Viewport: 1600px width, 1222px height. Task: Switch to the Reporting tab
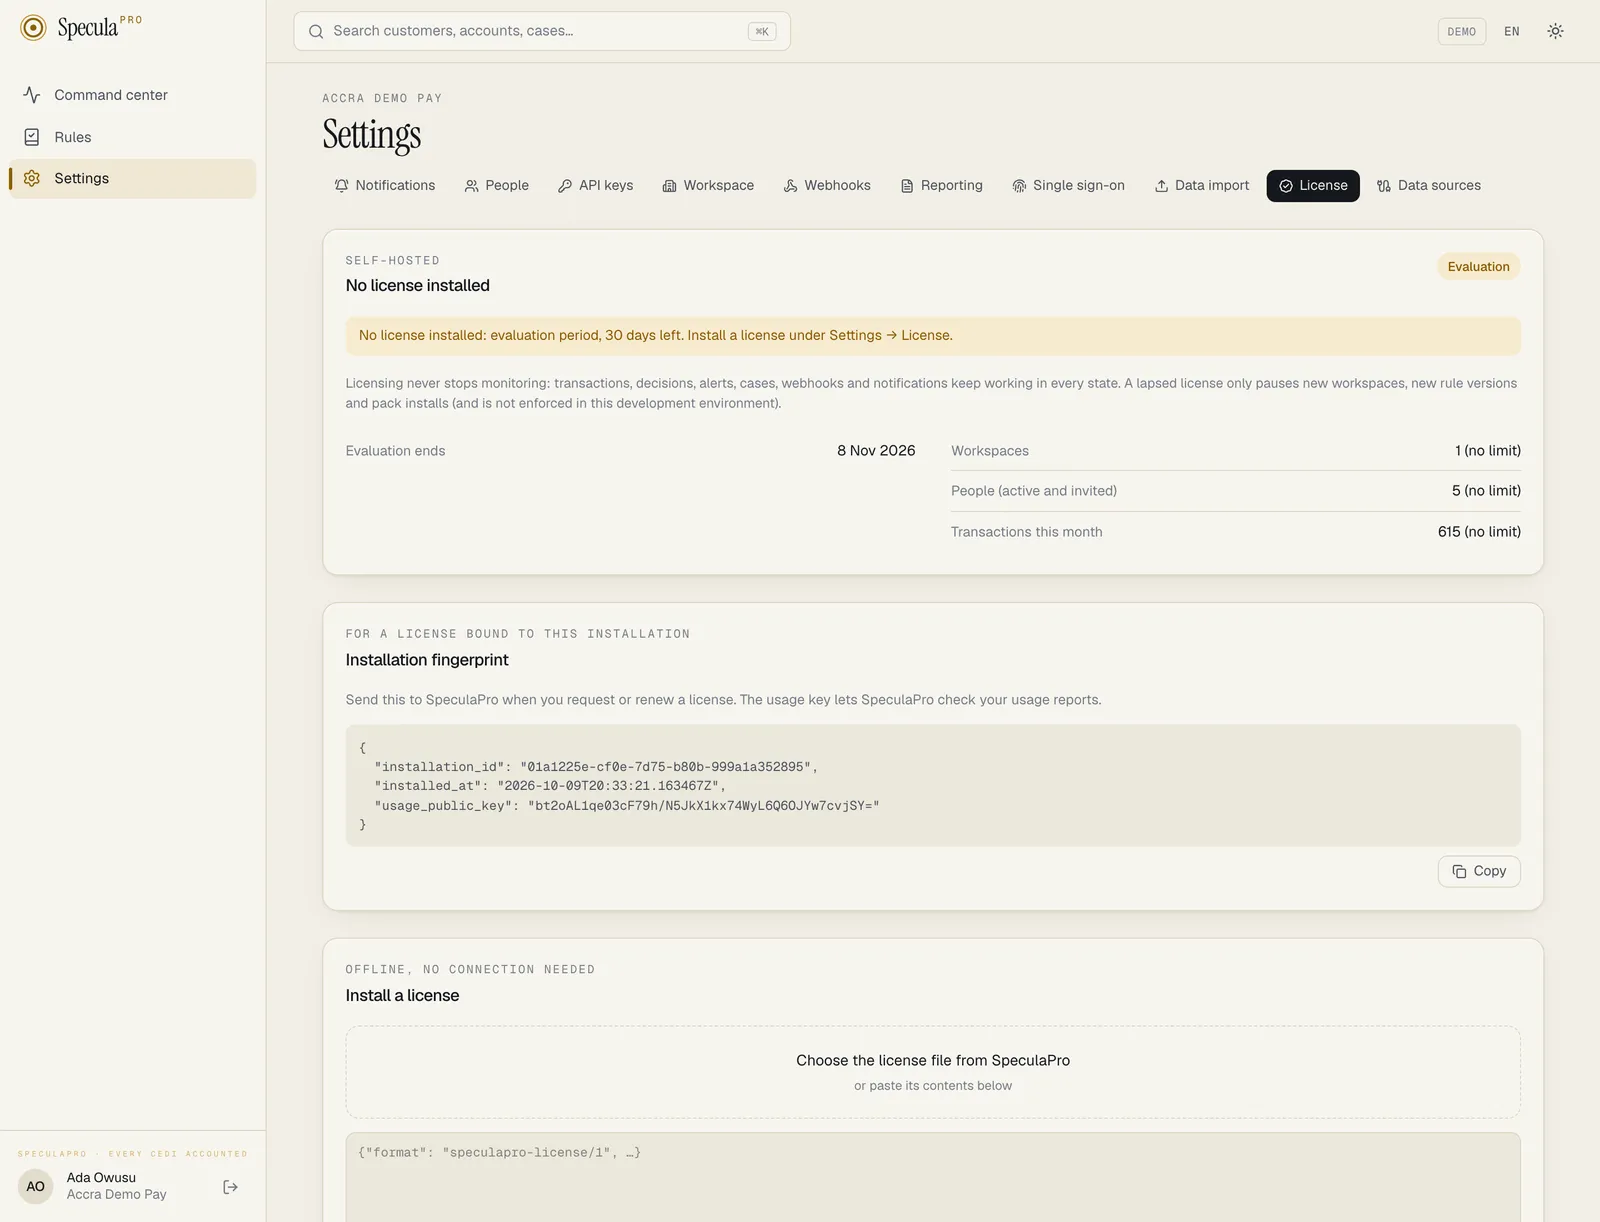tap(942, 186)
